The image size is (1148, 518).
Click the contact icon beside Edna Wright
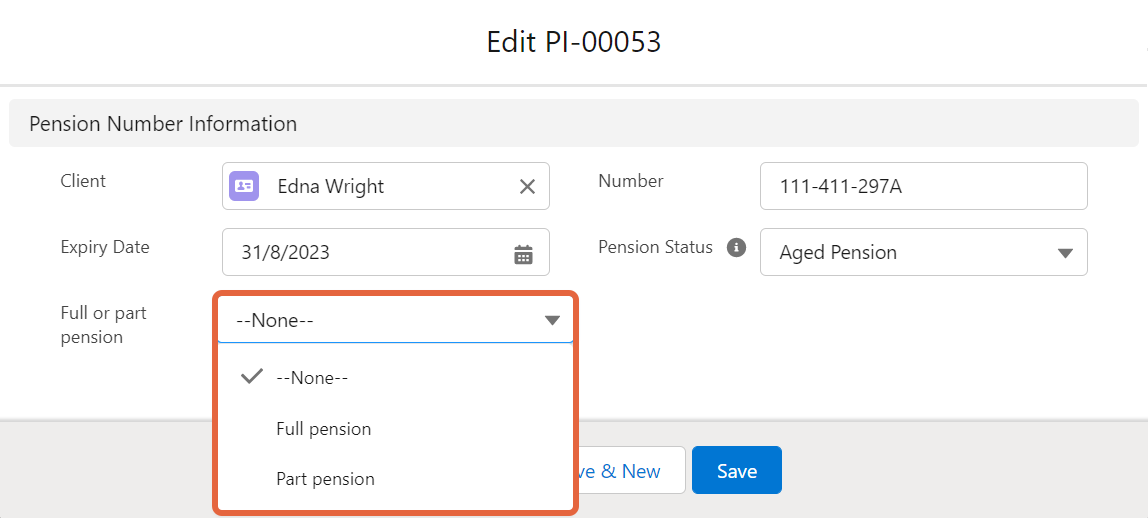point(244,186)
